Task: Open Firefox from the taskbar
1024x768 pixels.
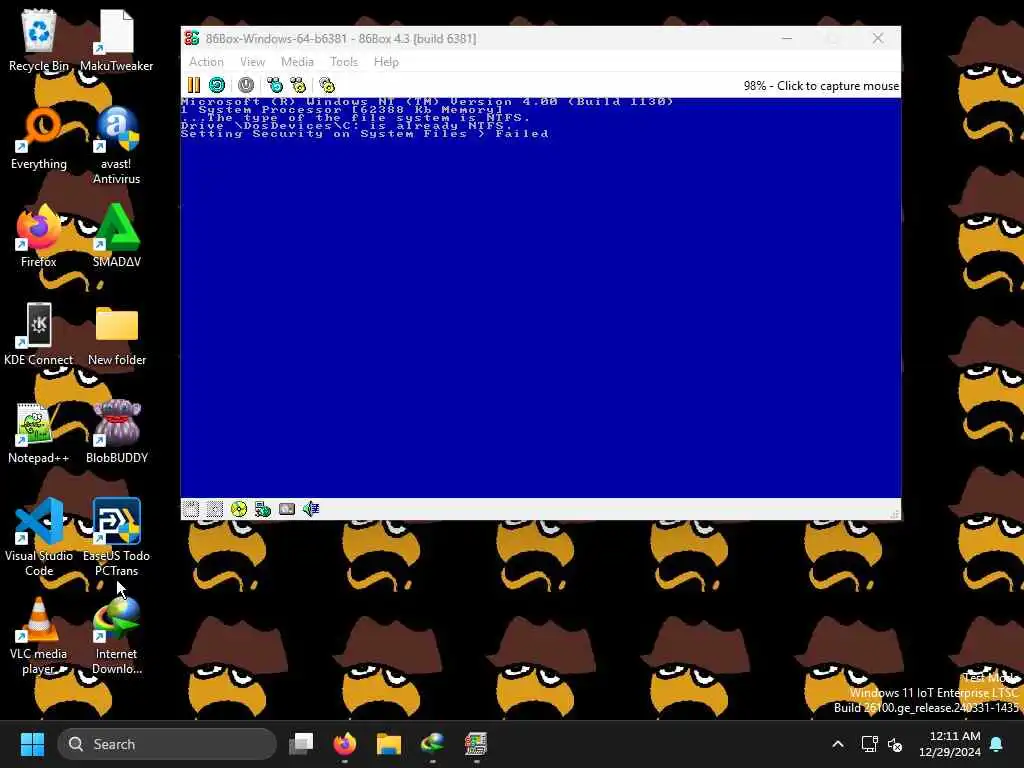Action: point(345,744)
